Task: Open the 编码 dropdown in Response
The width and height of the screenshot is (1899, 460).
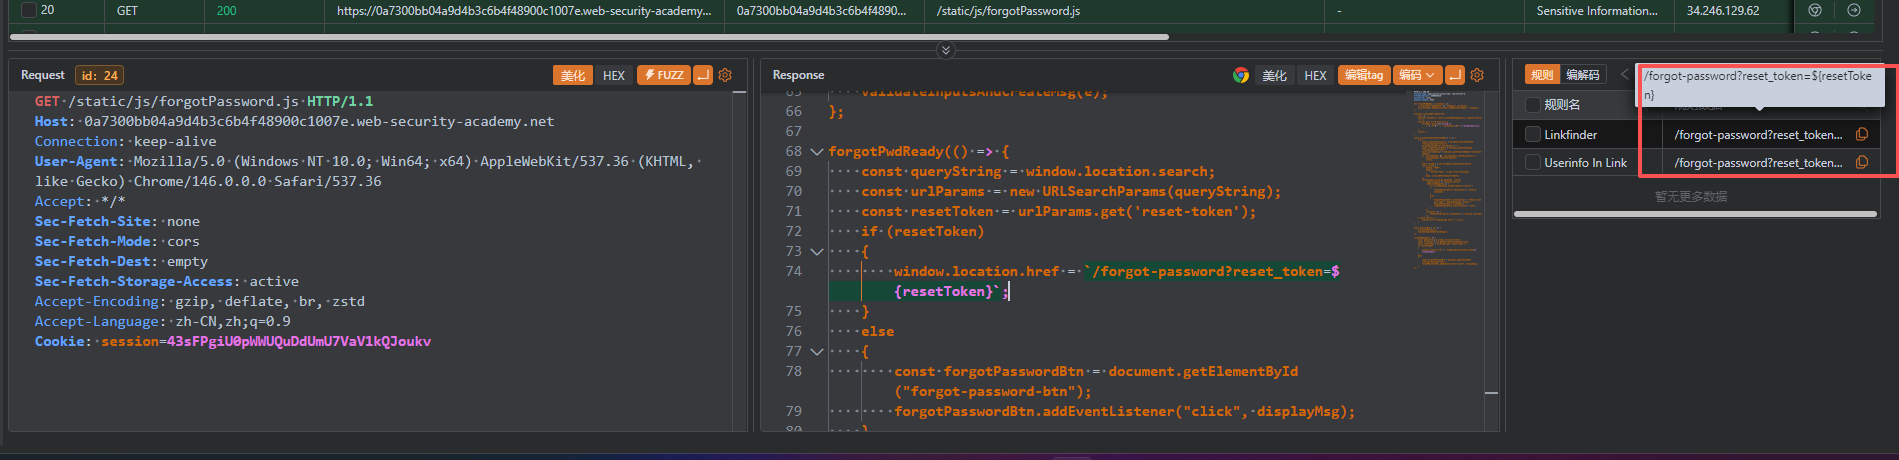Action: pos(1417,75)
